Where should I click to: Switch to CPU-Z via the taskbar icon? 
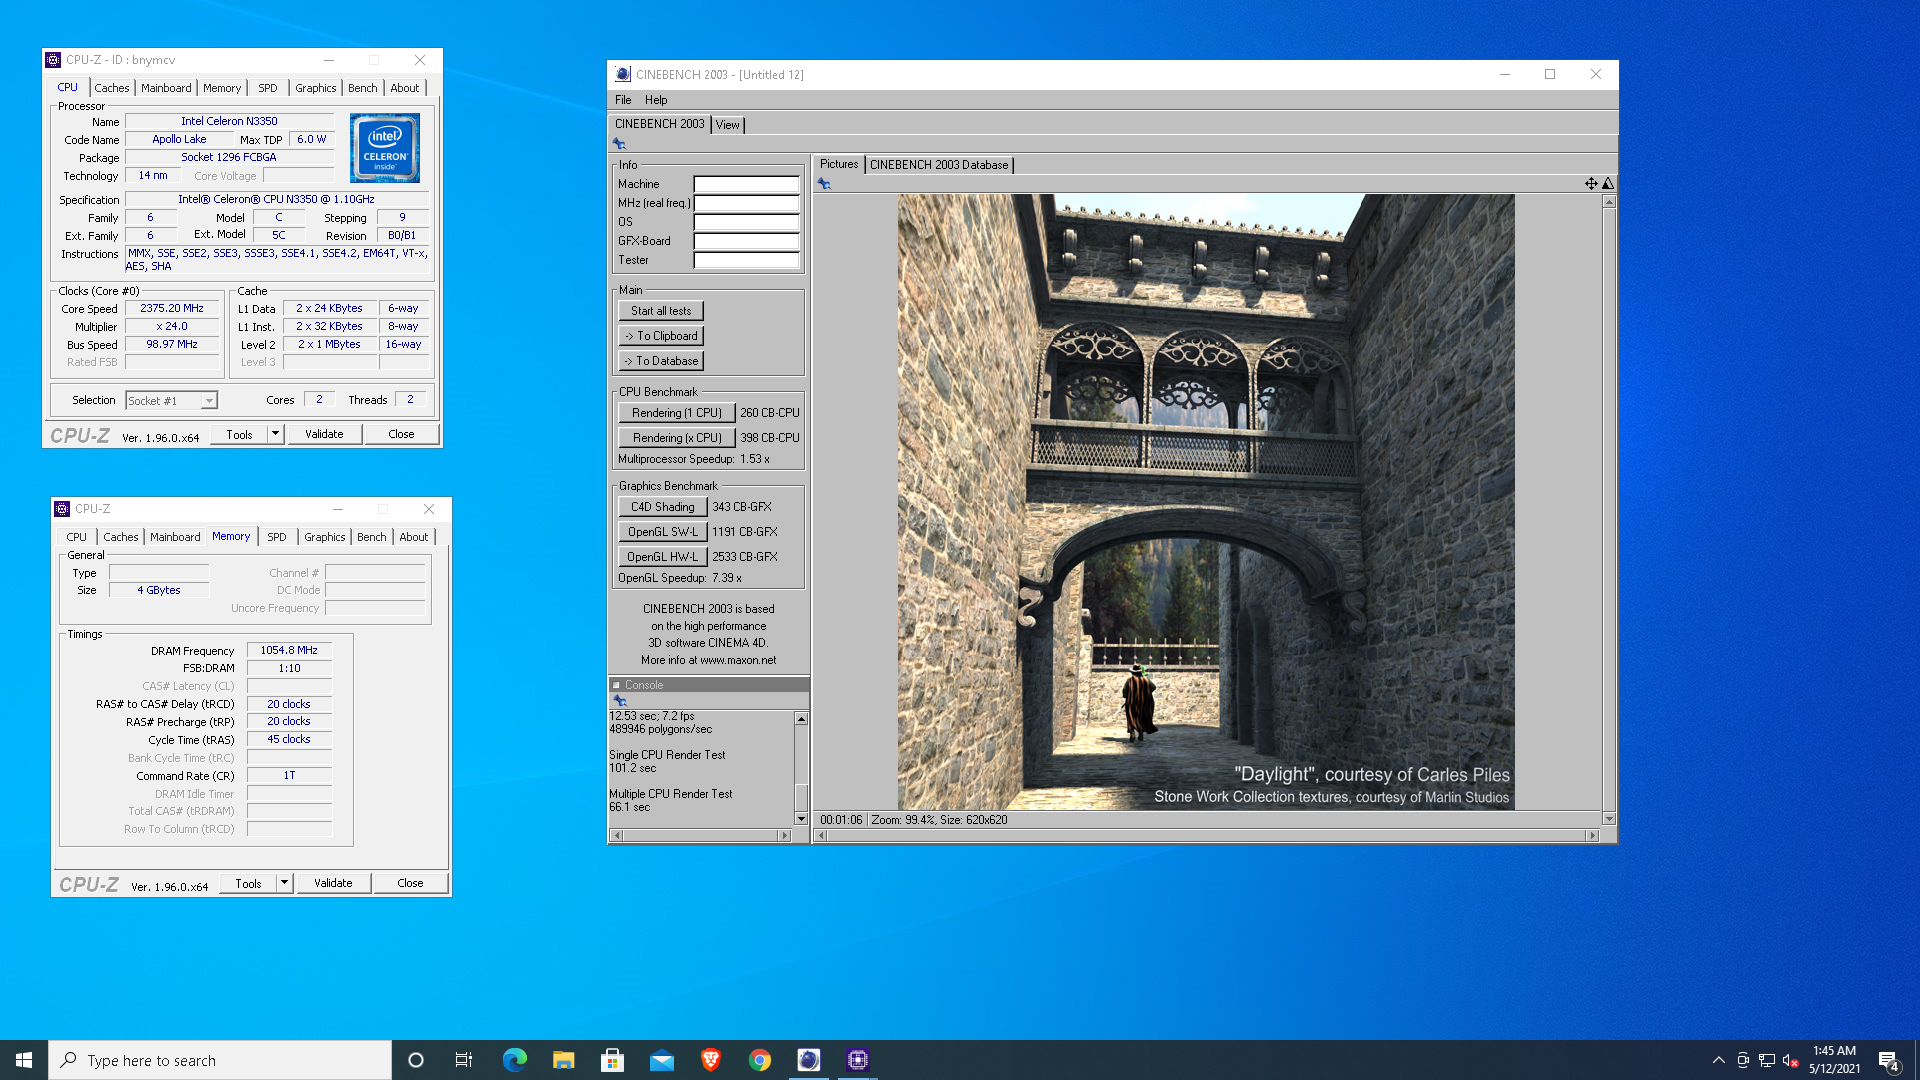click(x=857, y=1060)
